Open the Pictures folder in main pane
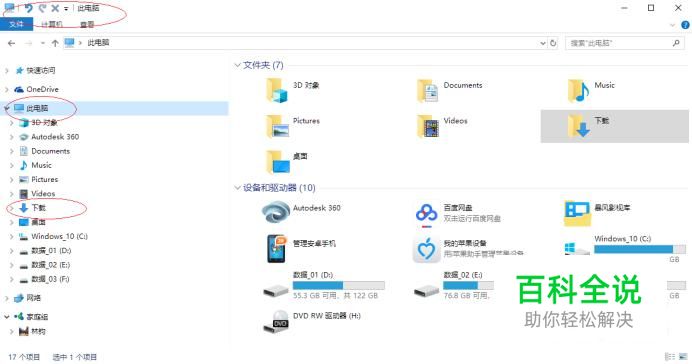Viewport: 692px width, 364px height. 277,126
